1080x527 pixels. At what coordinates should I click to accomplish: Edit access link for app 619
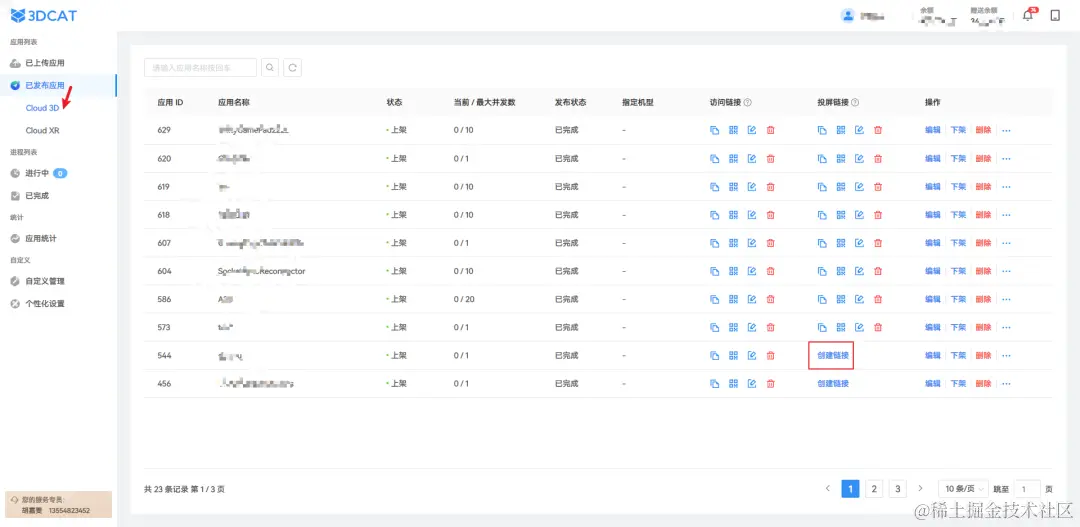pyautogui.click(x=752, y=187)
